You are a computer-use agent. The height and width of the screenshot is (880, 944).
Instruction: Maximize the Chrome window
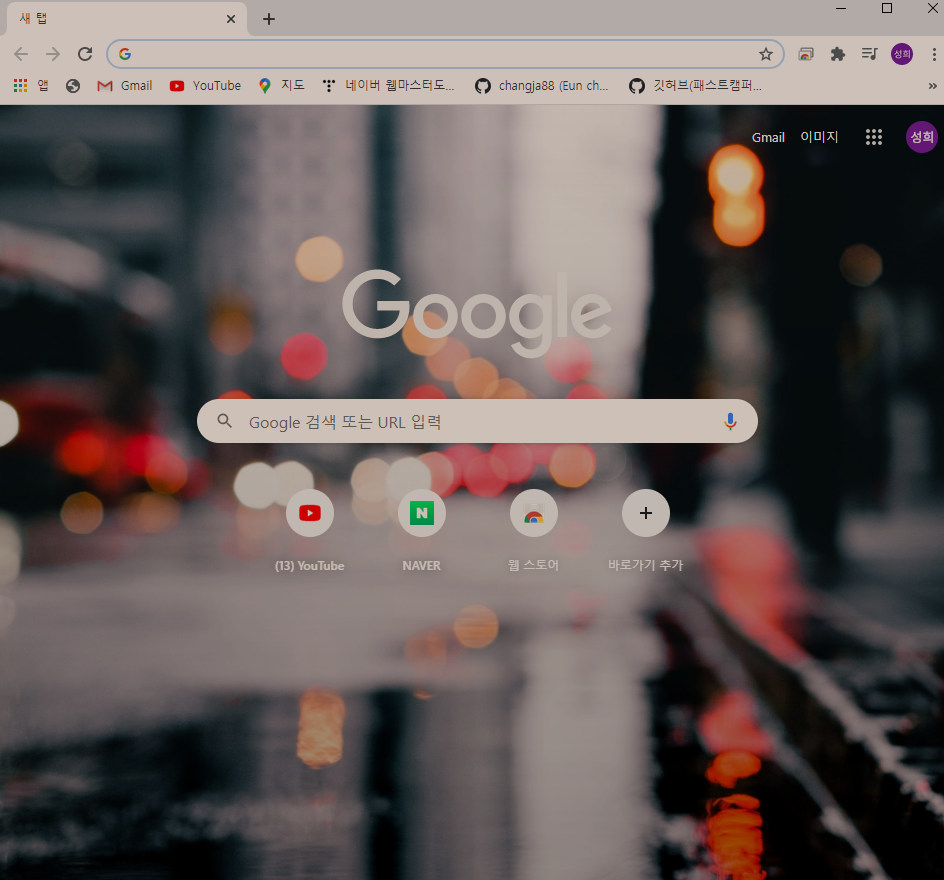[x=887, y=8]
